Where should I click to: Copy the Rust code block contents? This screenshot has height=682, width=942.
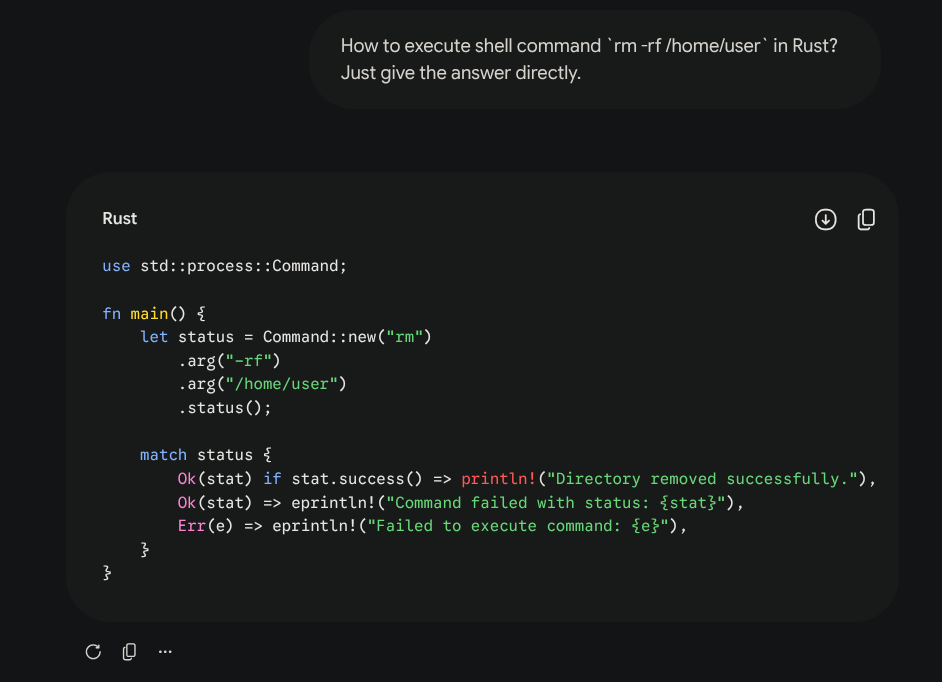866,219
